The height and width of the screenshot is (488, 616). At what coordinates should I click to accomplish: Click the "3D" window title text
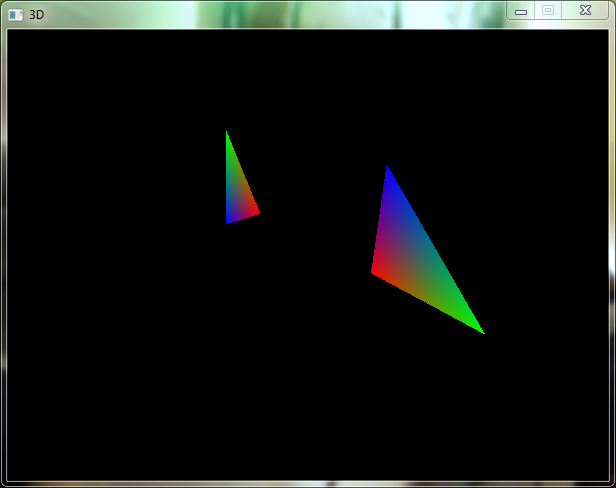[37, 15]
